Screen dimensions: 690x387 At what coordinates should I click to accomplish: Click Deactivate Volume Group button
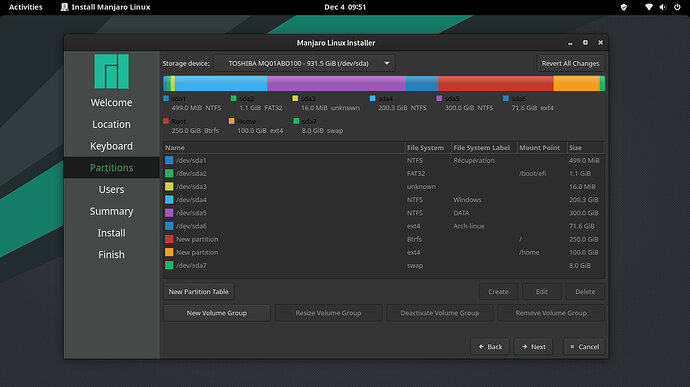pyautogui.click(x=440, y=313)
